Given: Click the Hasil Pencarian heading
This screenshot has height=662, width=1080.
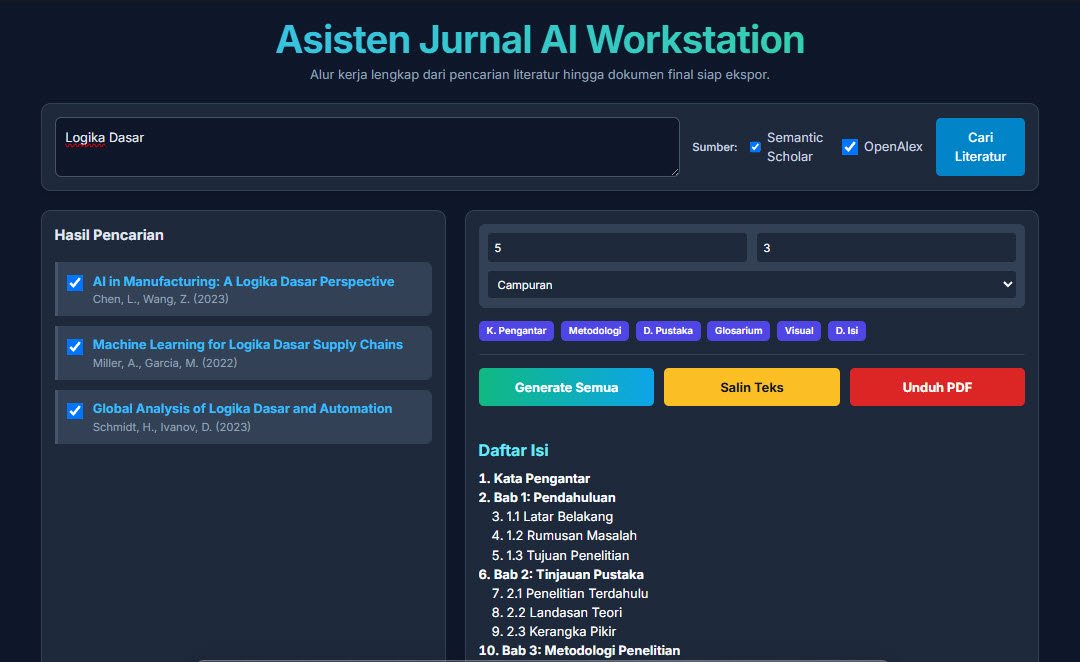Looking at the screenshot, I should pos(109,235).
